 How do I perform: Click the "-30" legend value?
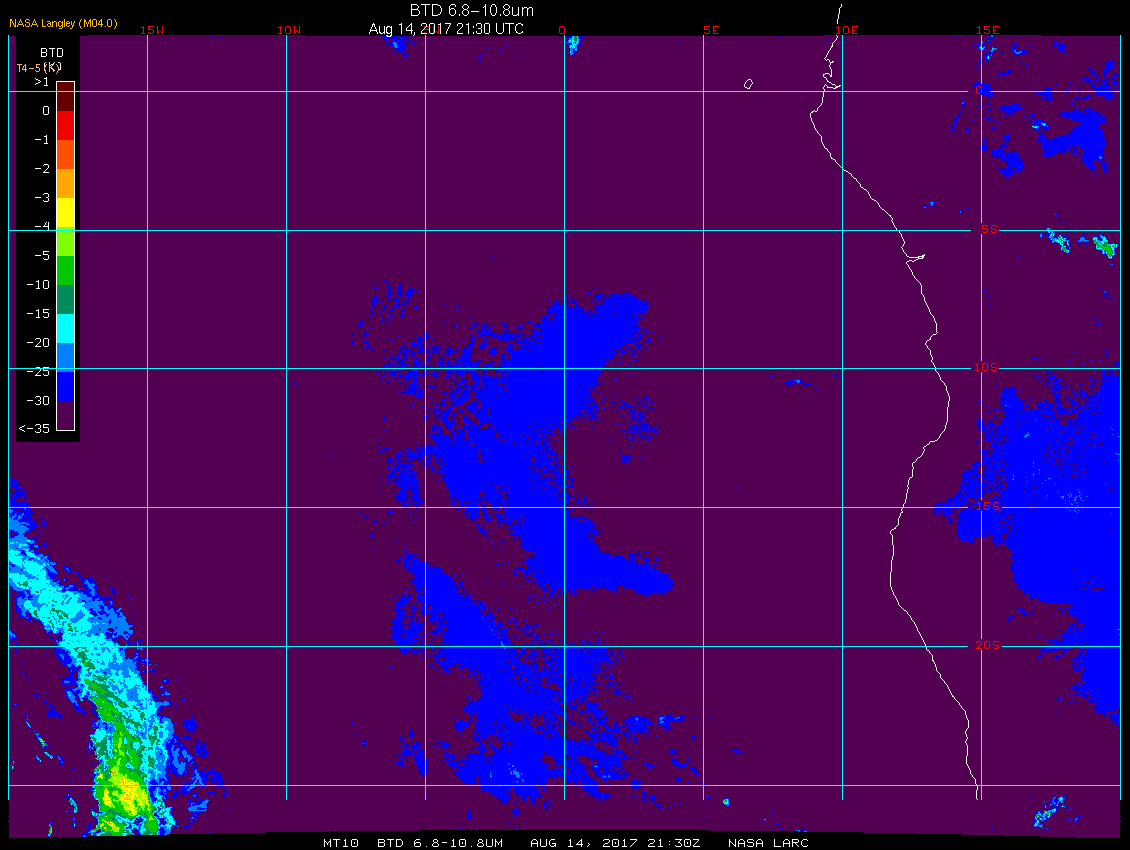(x=38, y=401)
